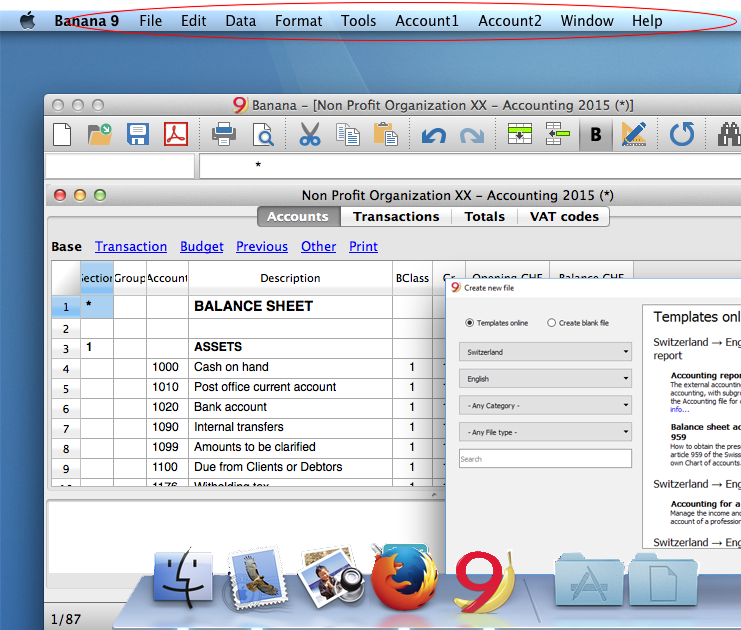
Task: Click the Previous view link
Action: point(262,247)
